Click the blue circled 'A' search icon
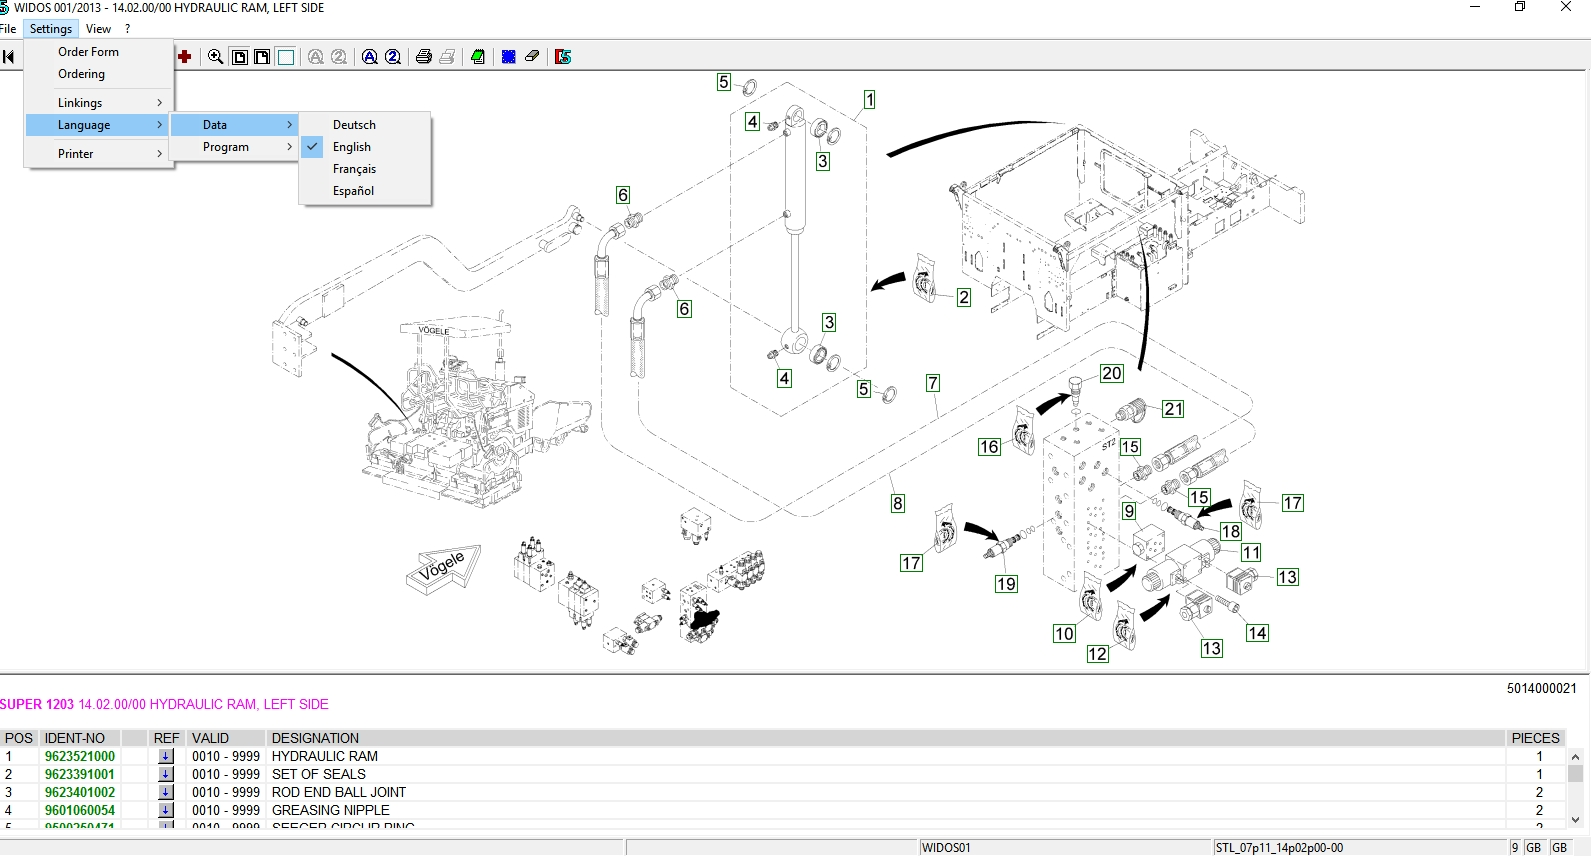The image size is (1591, 856). point(369,57)
